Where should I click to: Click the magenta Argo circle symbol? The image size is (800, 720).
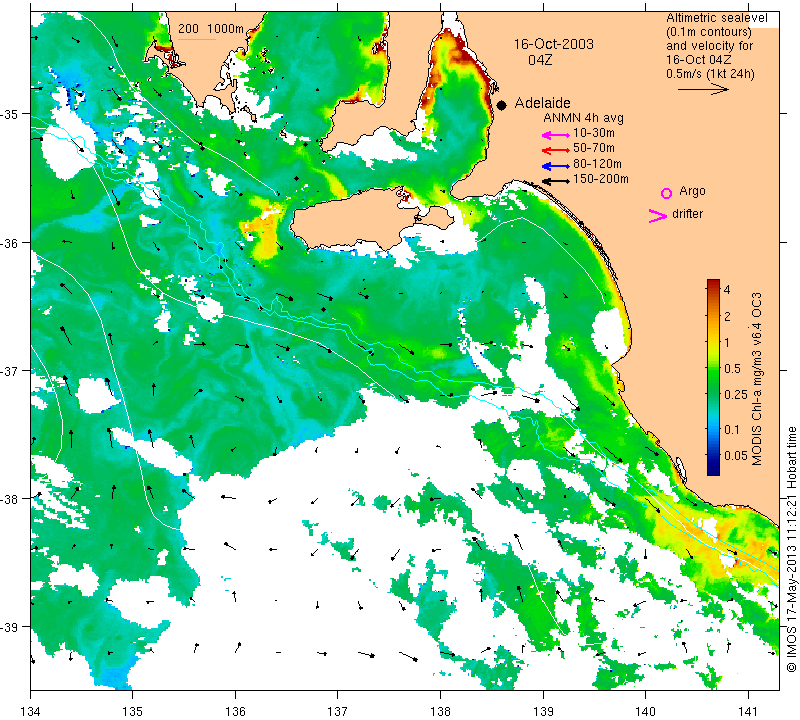[666, 193]
